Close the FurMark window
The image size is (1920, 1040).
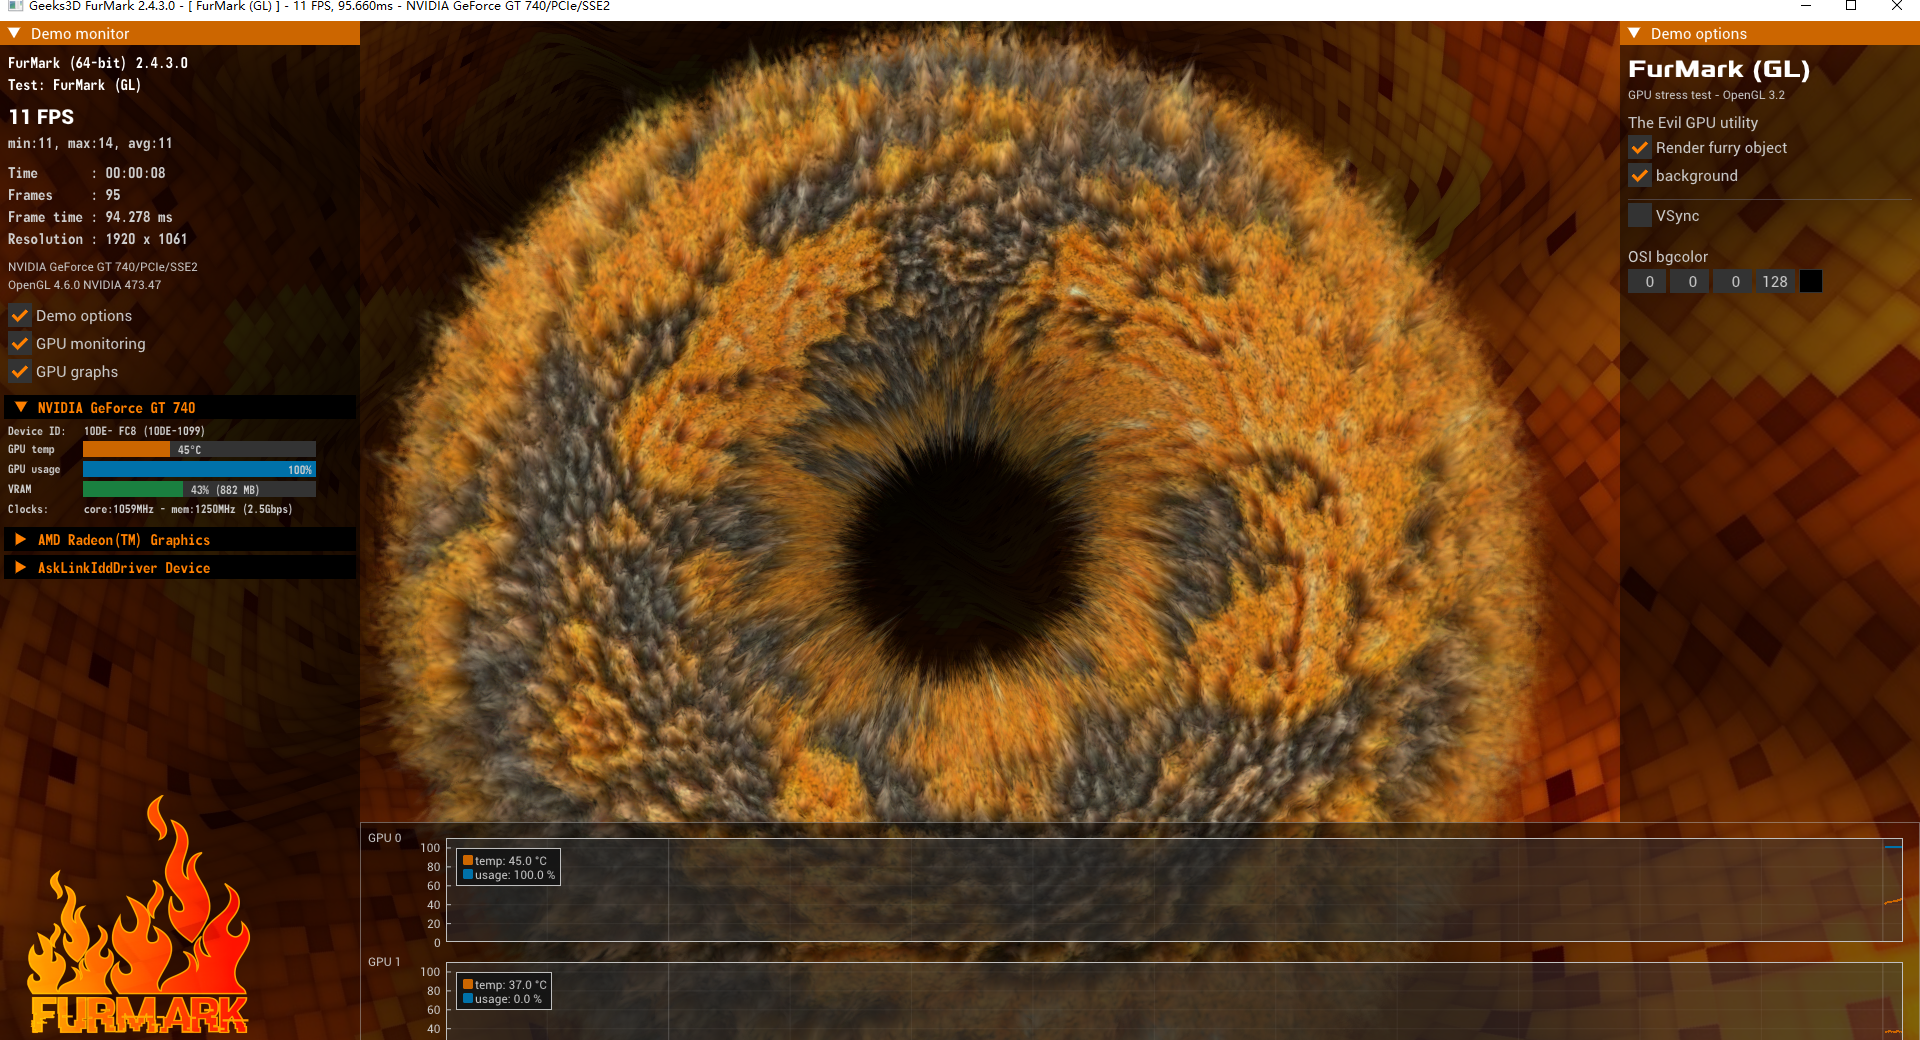(1897, 7)
